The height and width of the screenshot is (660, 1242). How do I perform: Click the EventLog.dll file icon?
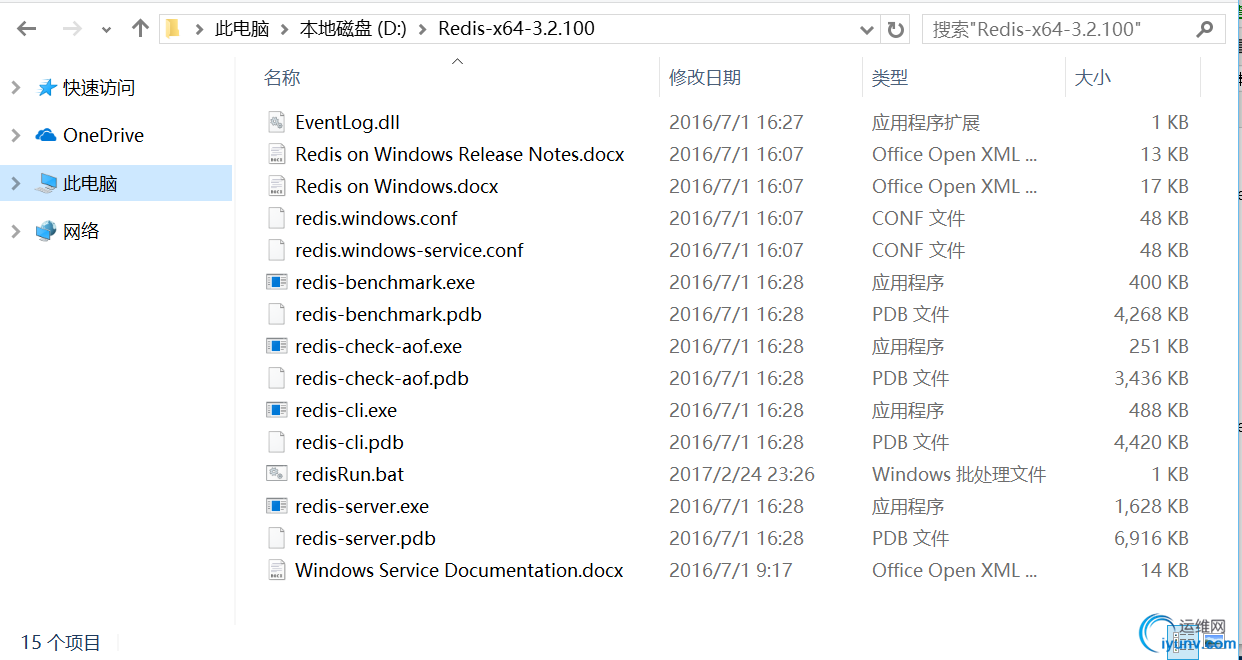point(277,122)
